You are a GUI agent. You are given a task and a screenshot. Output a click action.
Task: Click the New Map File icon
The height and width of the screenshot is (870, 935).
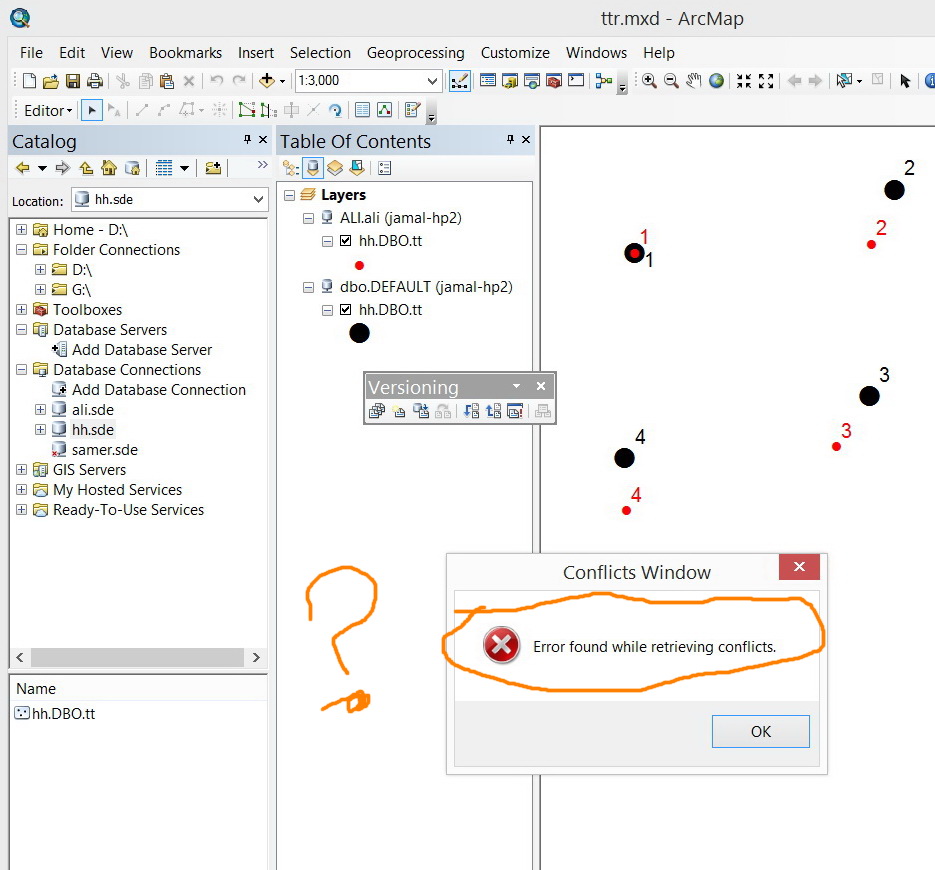click(x=29, y=81)
